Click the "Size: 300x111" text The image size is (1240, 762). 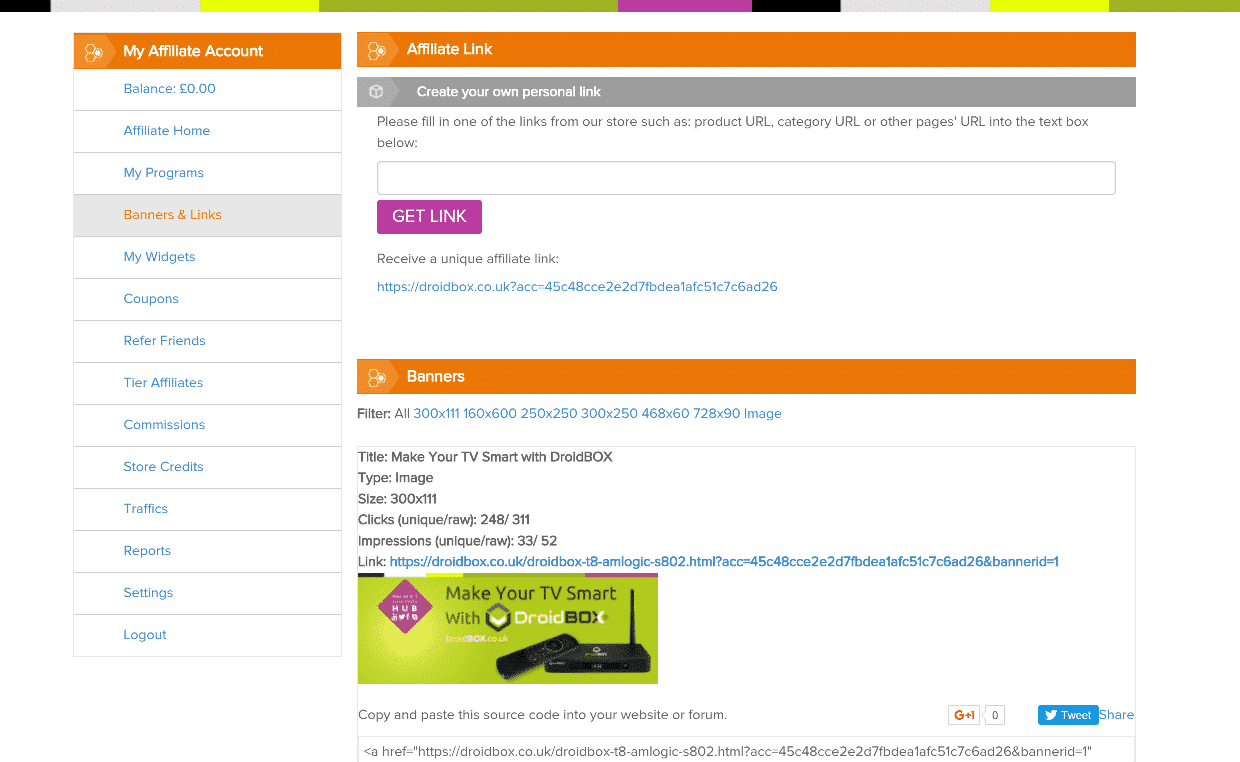pos(397,499)
